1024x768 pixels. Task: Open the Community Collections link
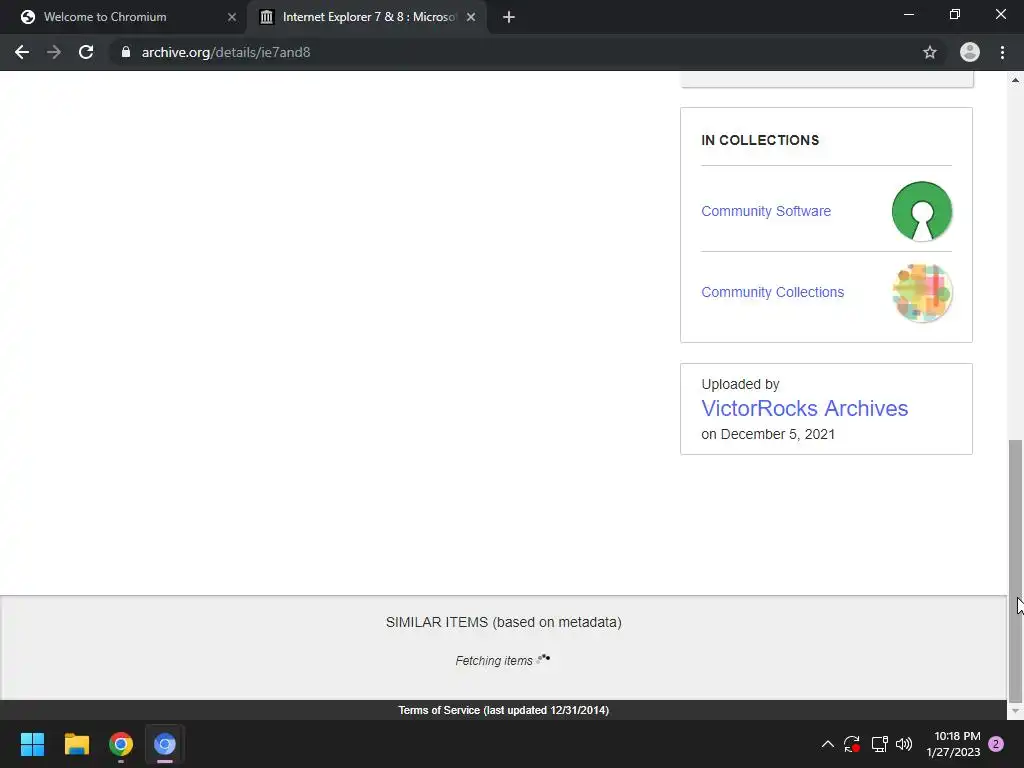(773, 292)
